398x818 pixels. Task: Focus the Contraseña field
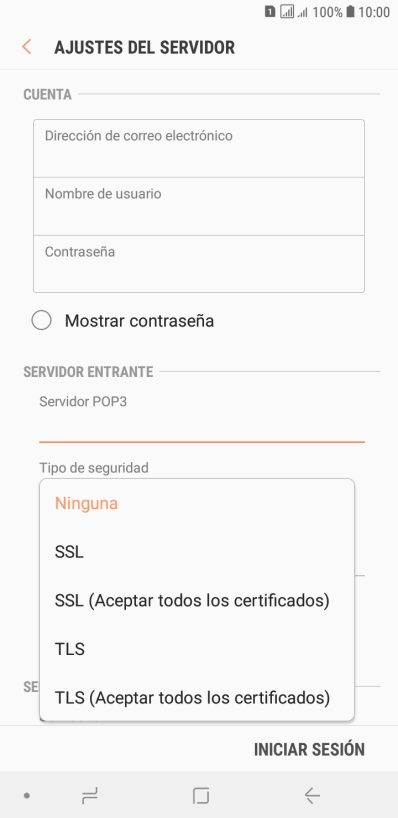point(199,264)
